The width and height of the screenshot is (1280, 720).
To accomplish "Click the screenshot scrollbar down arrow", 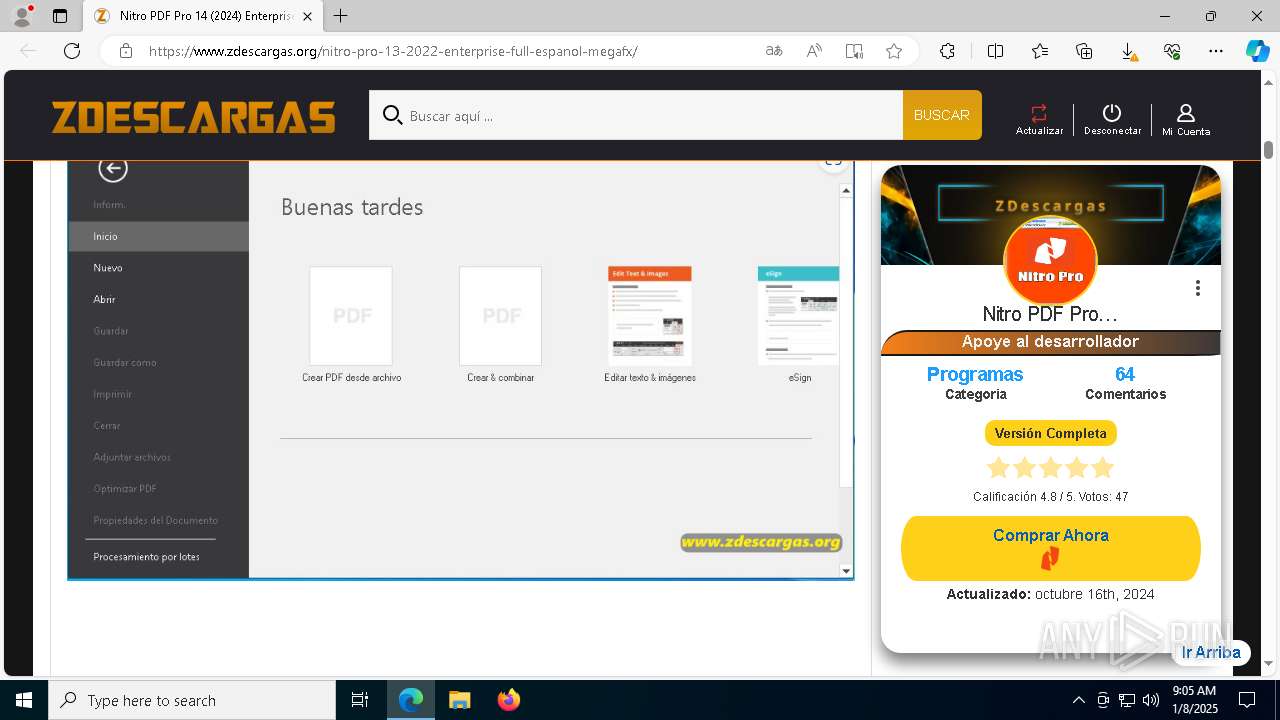I will [x=846, y=571].
